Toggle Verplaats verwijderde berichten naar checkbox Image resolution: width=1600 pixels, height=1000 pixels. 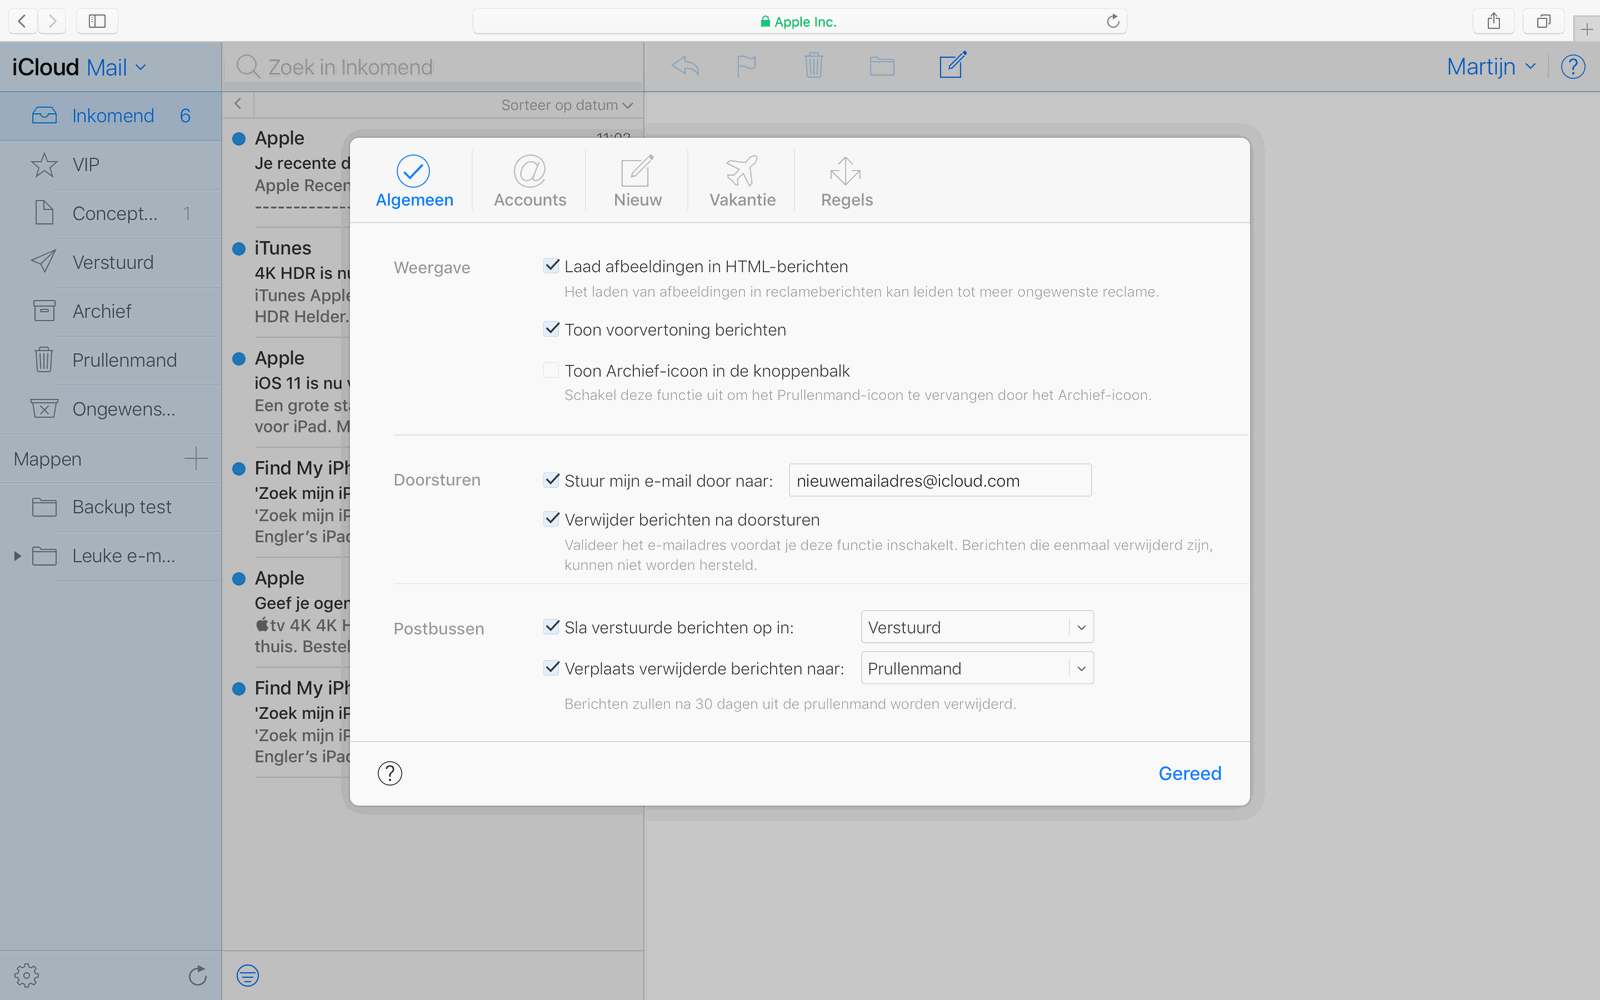(551, 668)
